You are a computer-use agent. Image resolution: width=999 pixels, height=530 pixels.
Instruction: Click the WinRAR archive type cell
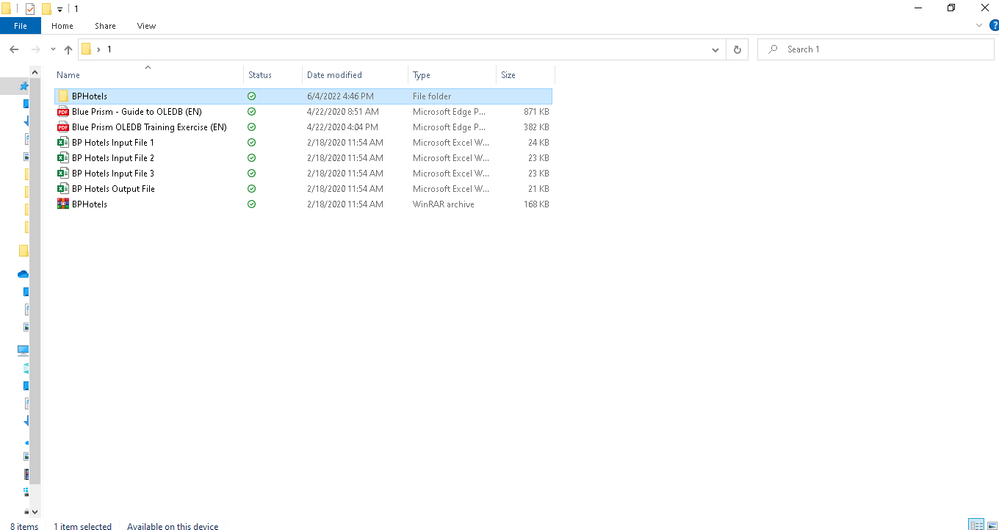[x=443, y=204]
